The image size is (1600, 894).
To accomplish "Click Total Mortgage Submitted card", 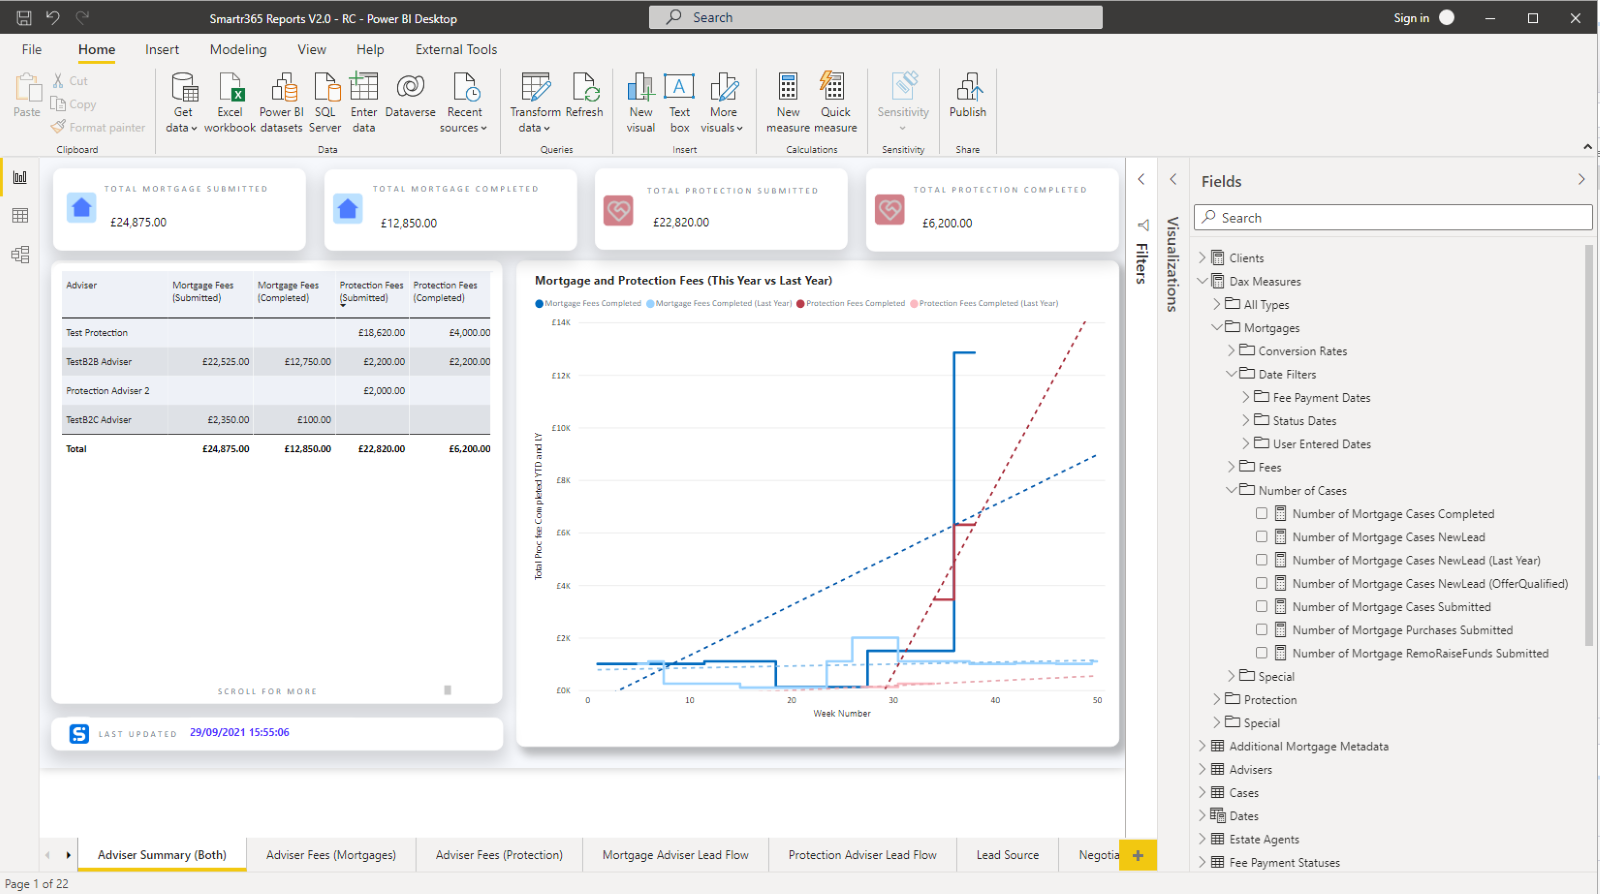I will coord(179,209).
